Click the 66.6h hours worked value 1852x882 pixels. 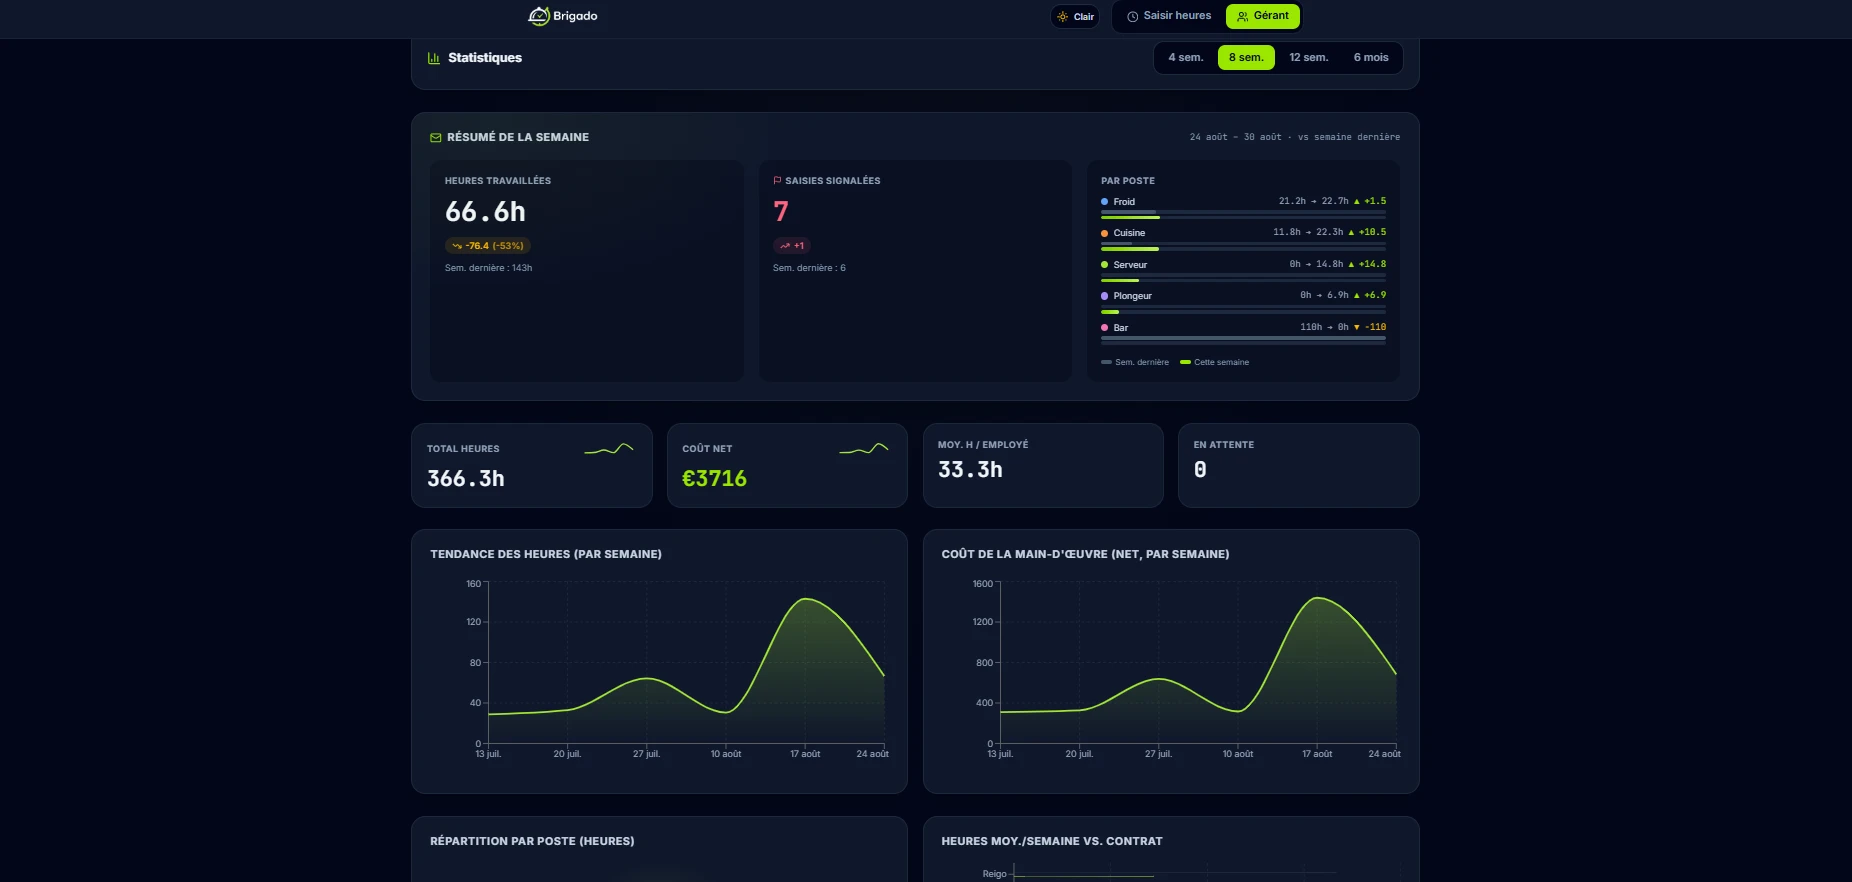tap(485, 212)
